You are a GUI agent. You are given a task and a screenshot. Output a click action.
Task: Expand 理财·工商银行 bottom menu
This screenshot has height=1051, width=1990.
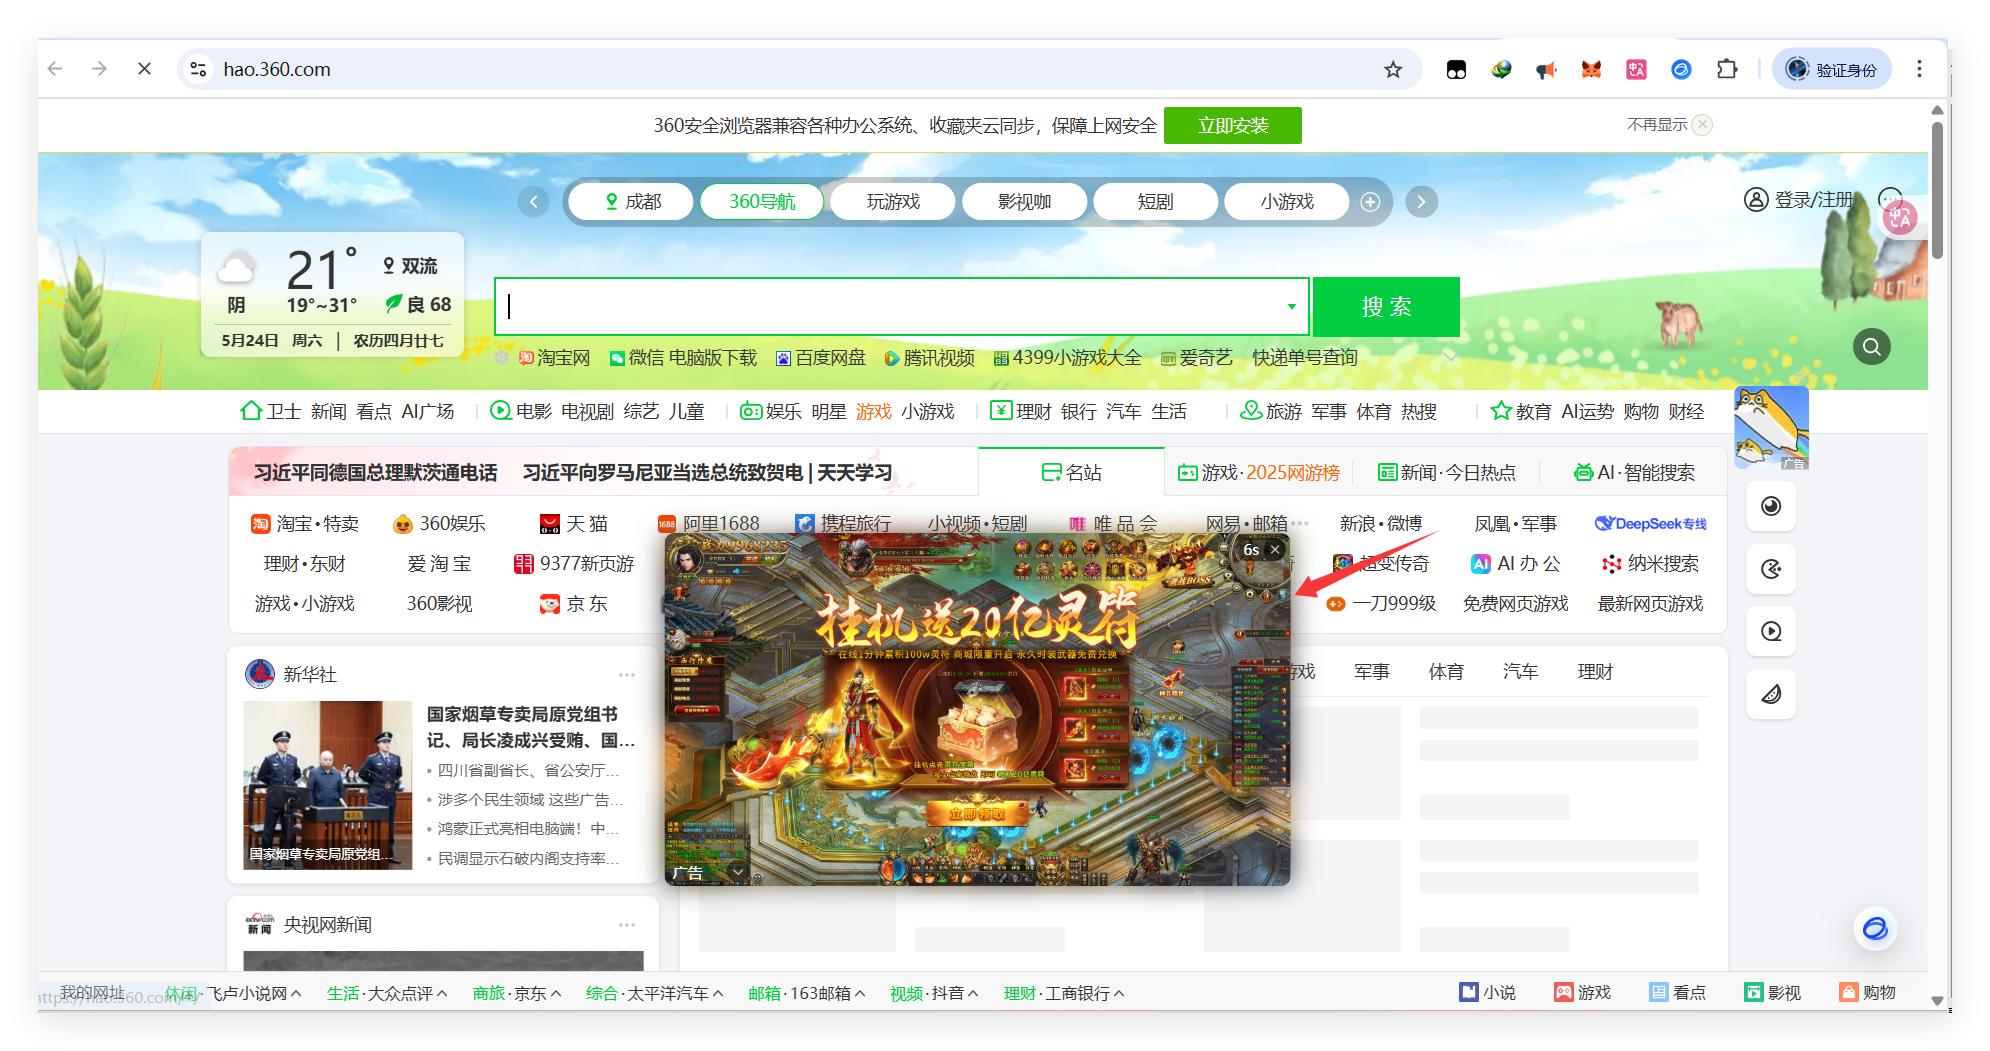1119,993
